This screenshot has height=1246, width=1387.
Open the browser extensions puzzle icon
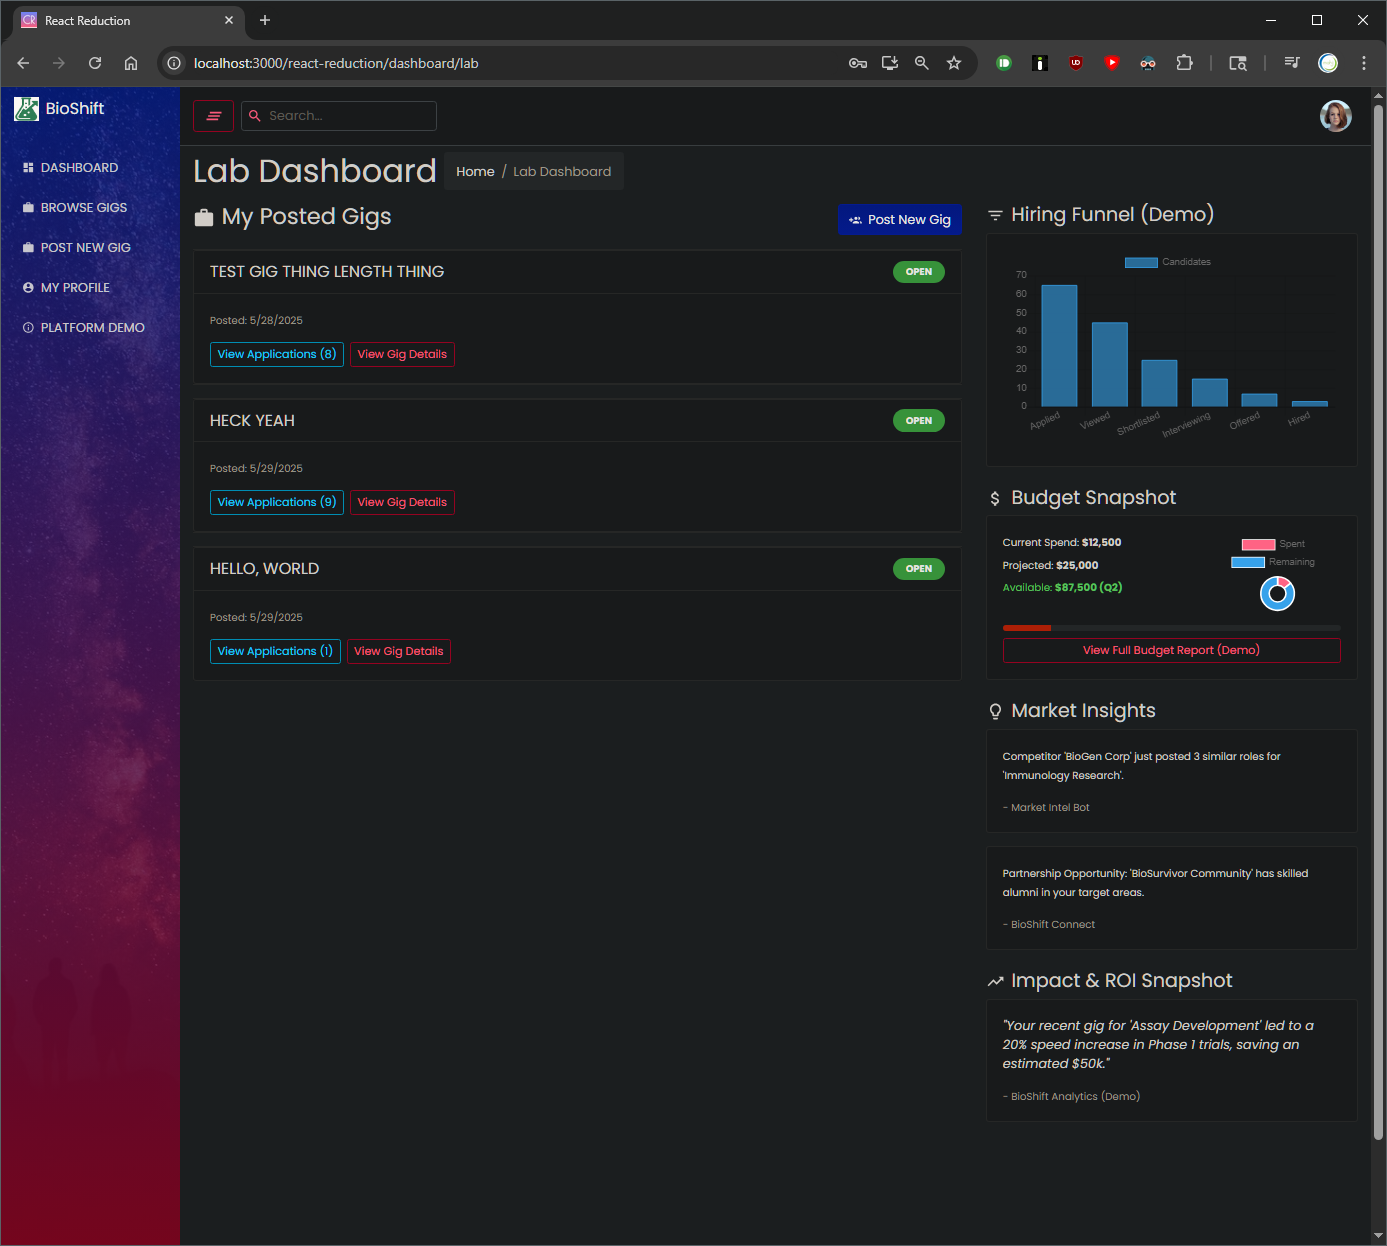click(x=1184, y=63)
